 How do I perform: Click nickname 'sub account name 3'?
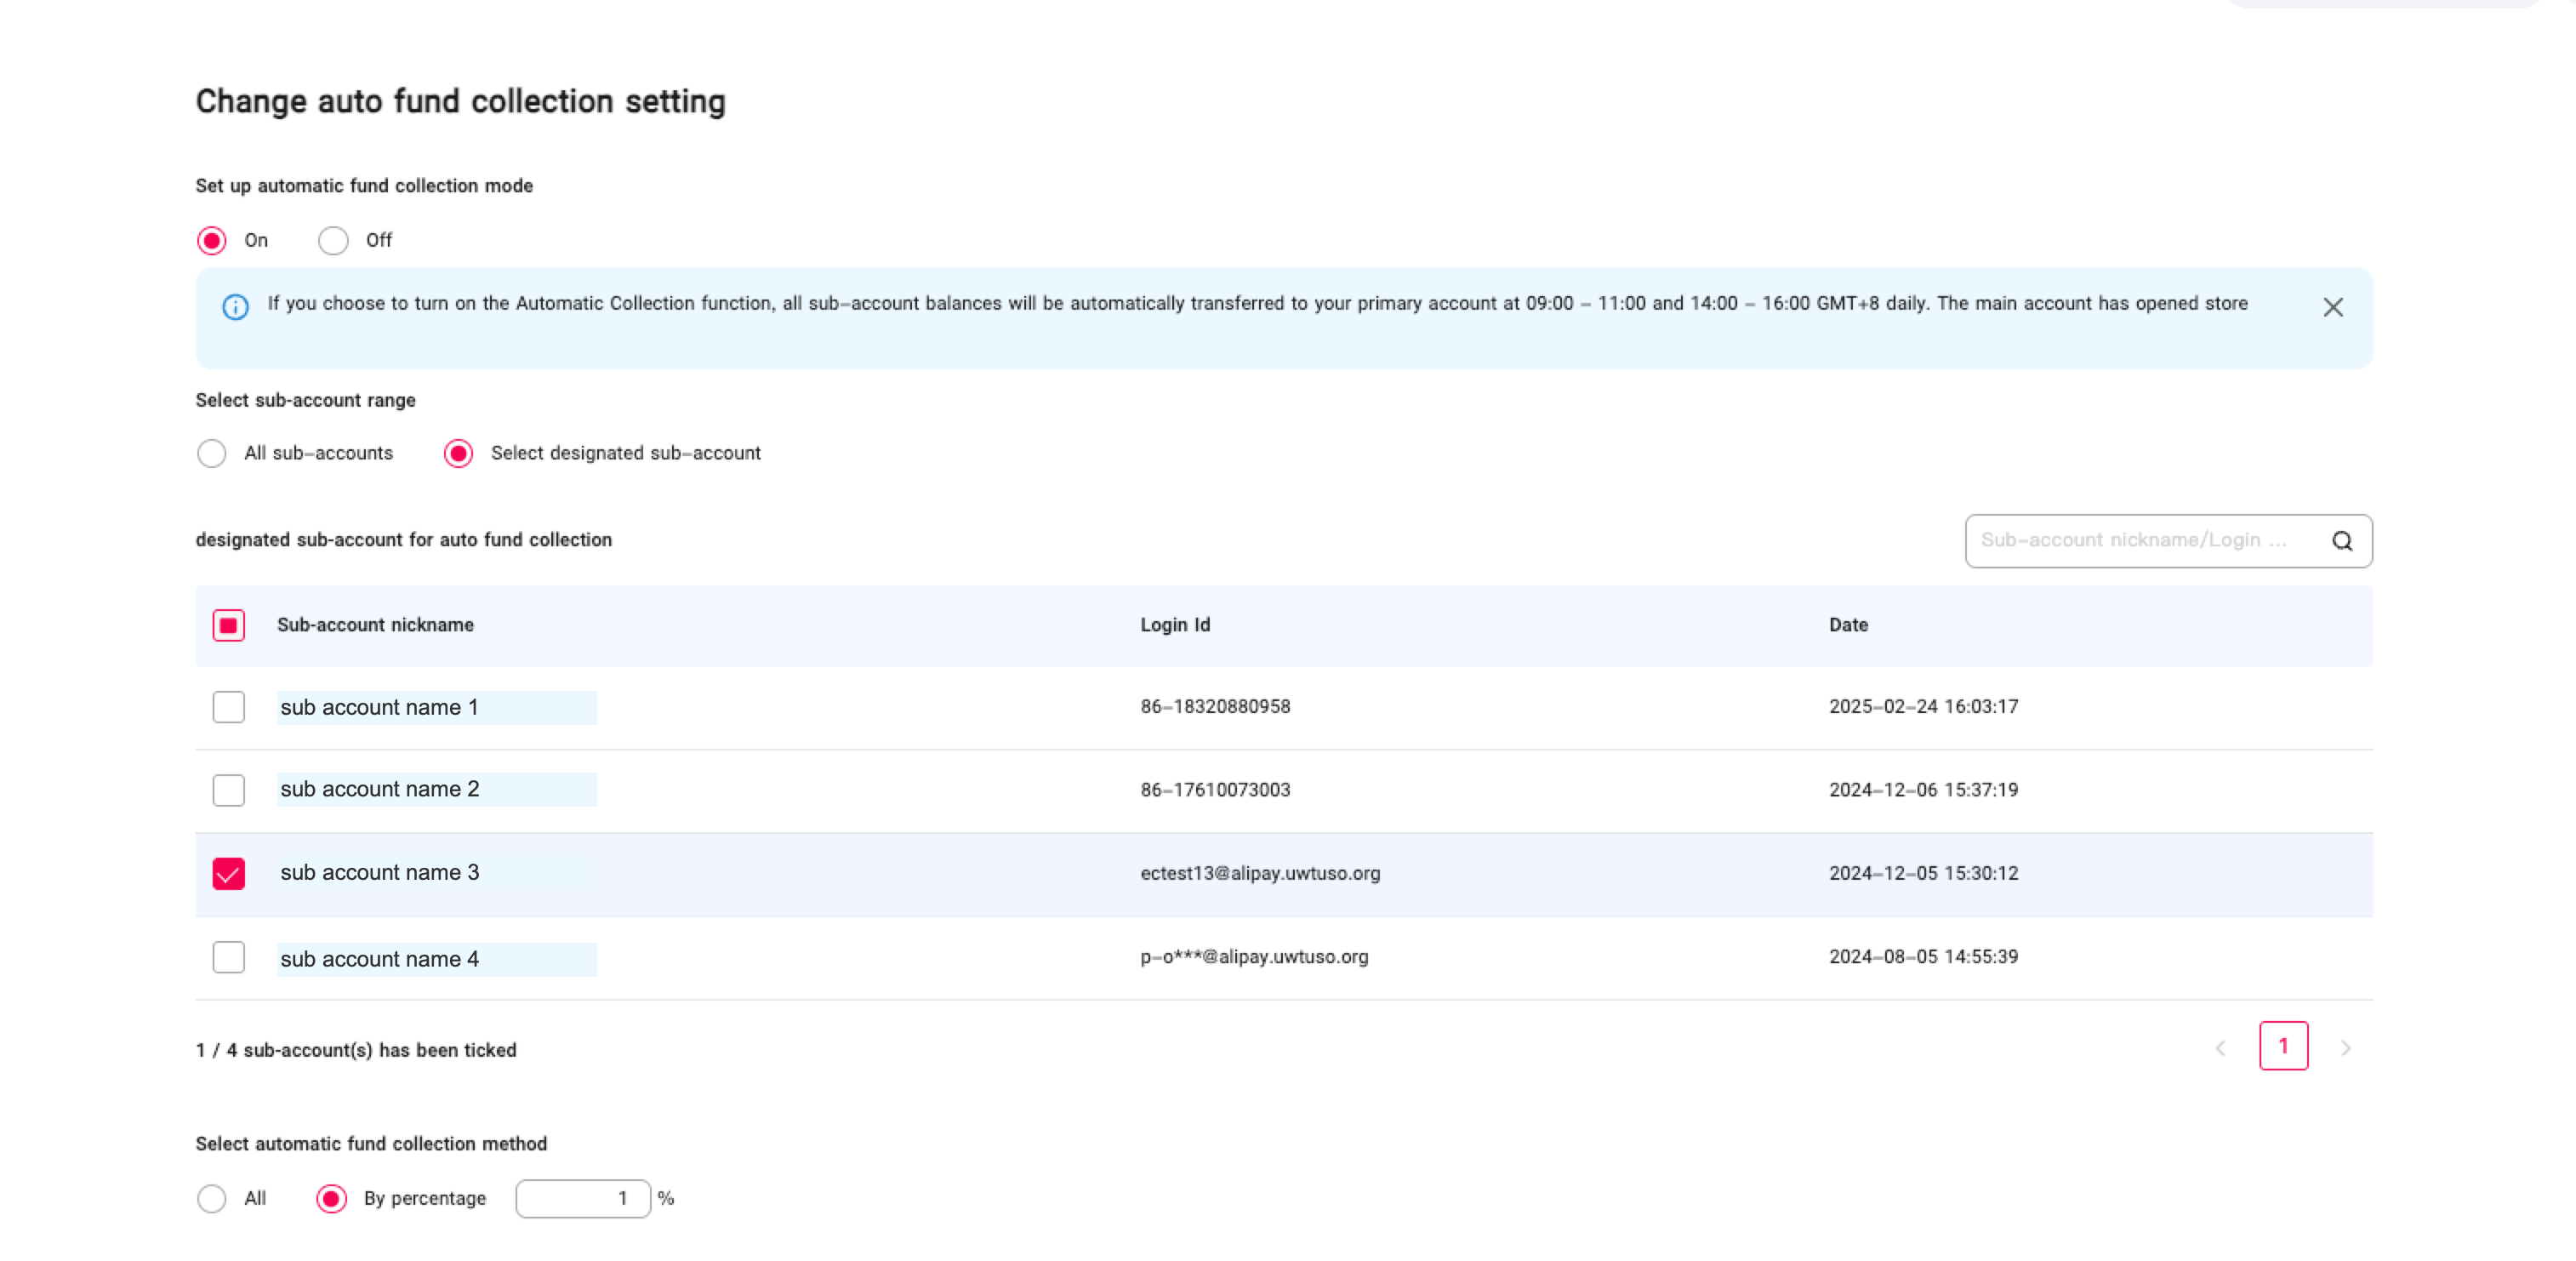click(x=380, y=872)
